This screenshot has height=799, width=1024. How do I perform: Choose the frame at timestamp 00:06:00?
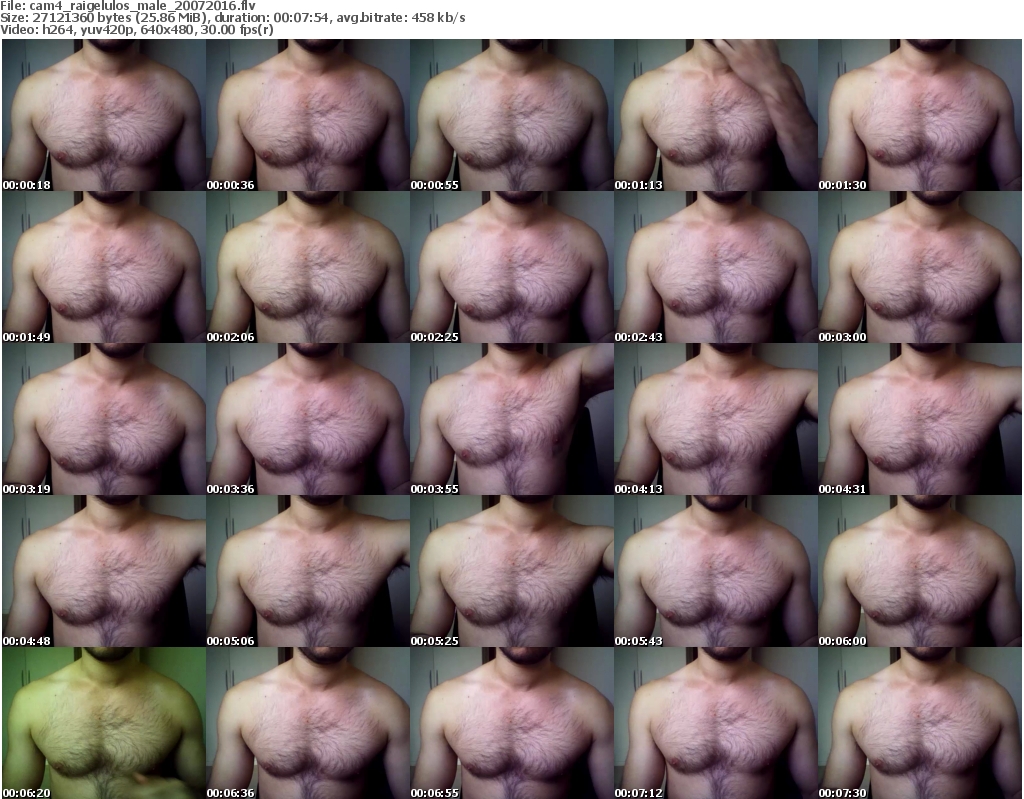click(x=920, y=571)
